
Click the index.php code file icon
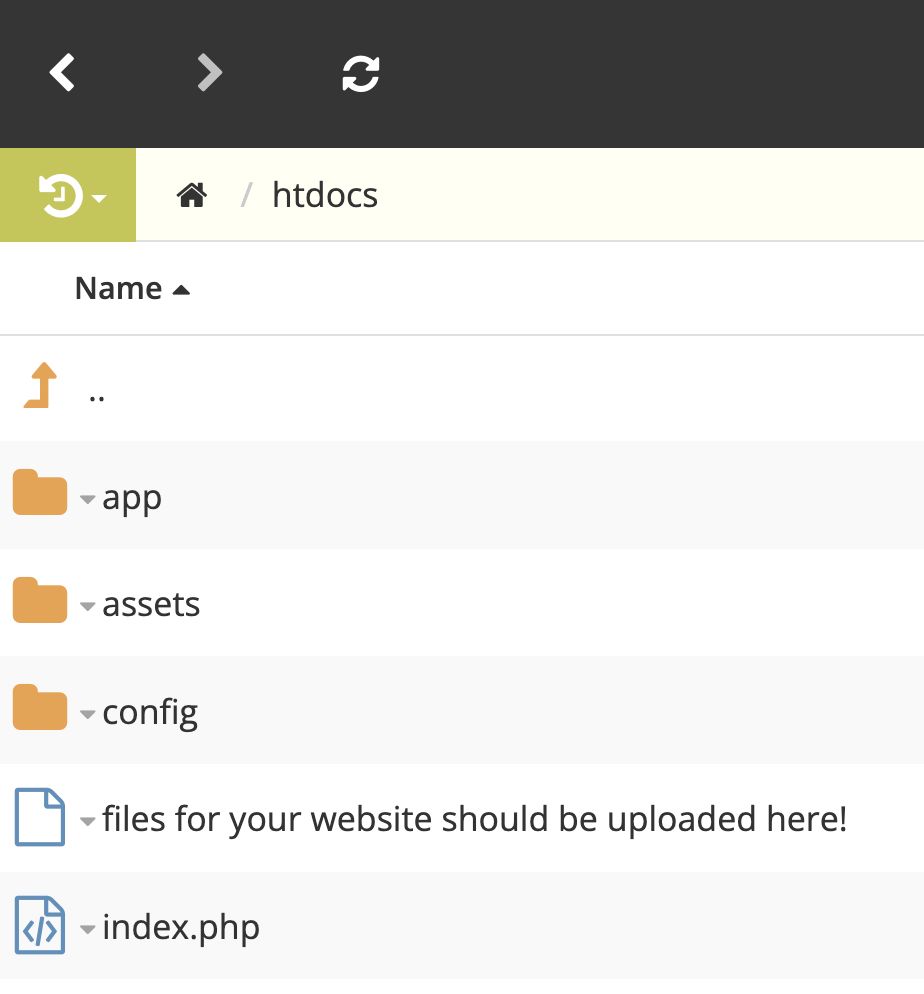coord(40,926)
